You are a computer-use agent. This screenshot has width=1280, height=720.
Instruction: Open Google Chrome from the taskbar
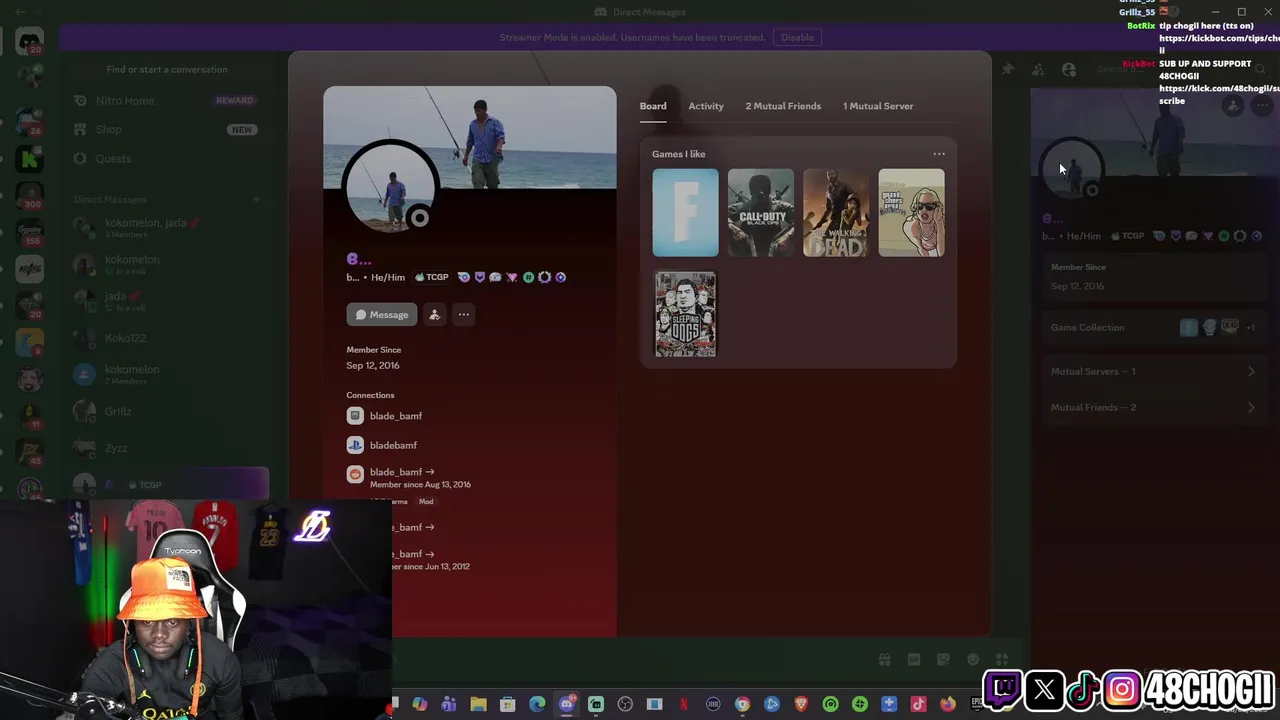(742, 705)
